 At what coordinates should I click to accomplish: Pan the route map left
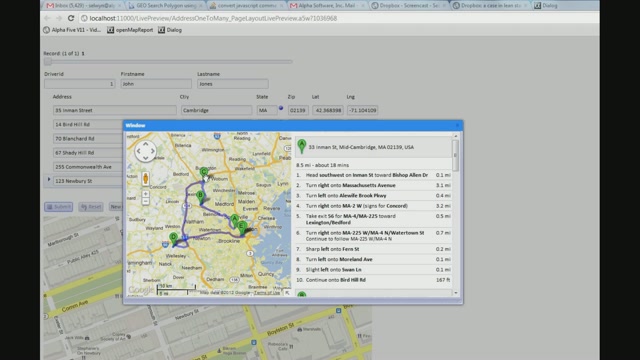(138, 151)
